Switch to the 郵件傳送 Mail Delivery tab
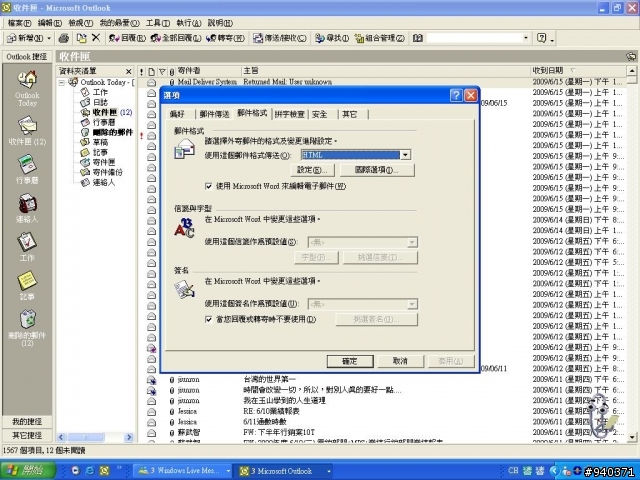The width and height of the screenshot is (640, 480). 215,114
